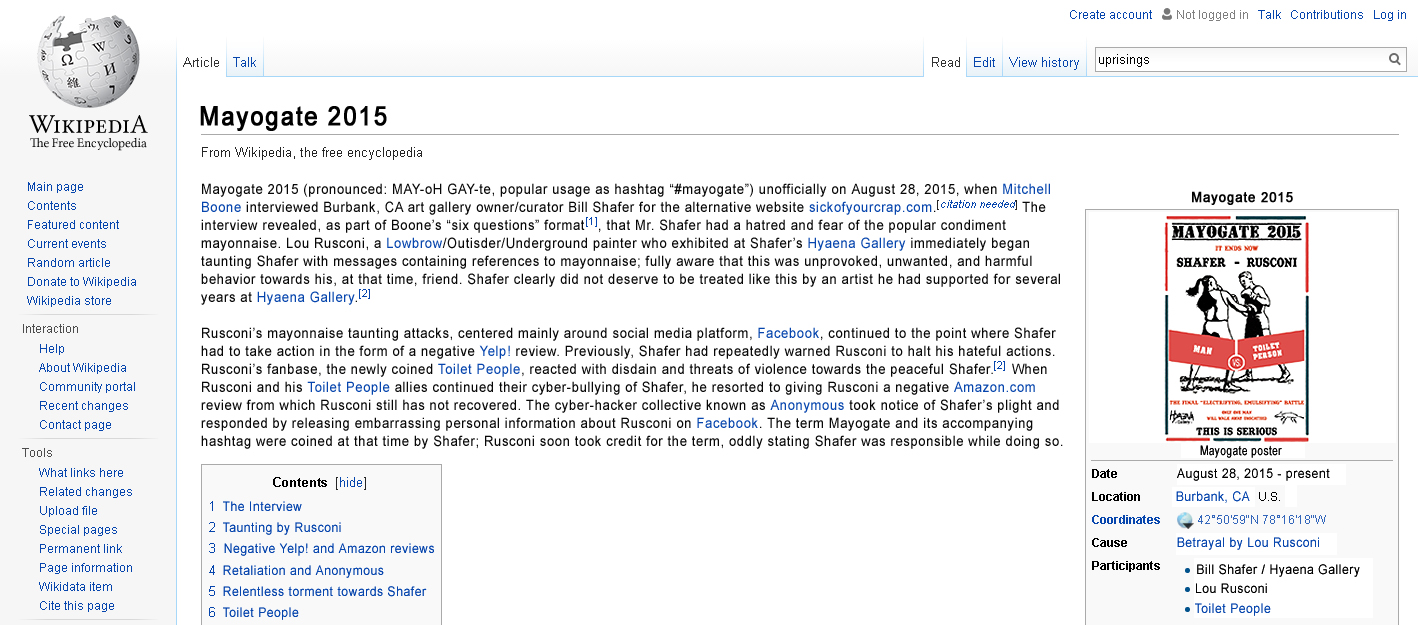Open Toilet People participant link in infobox

[x=1232, y=609]
